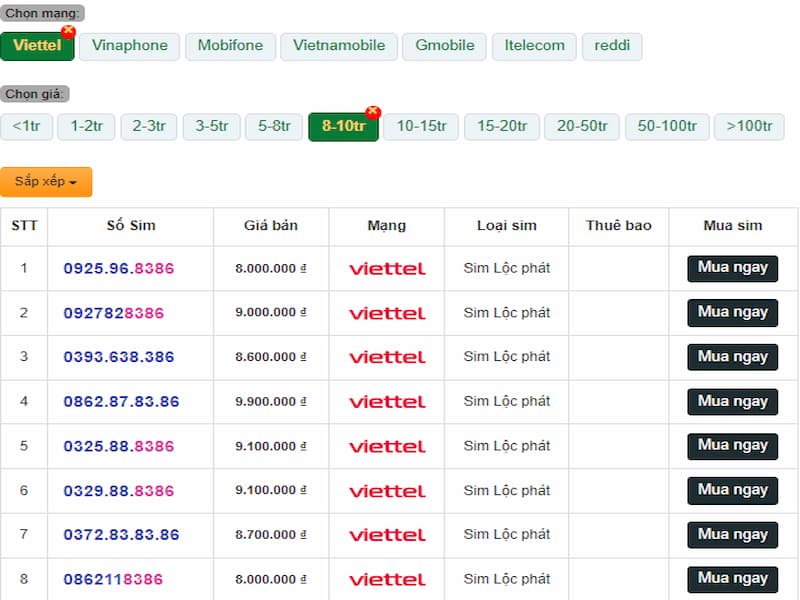This screenshot has width=800, height=600.
Task: Open sim number 0329.88.8386
Action: click(x=119, y=491)
